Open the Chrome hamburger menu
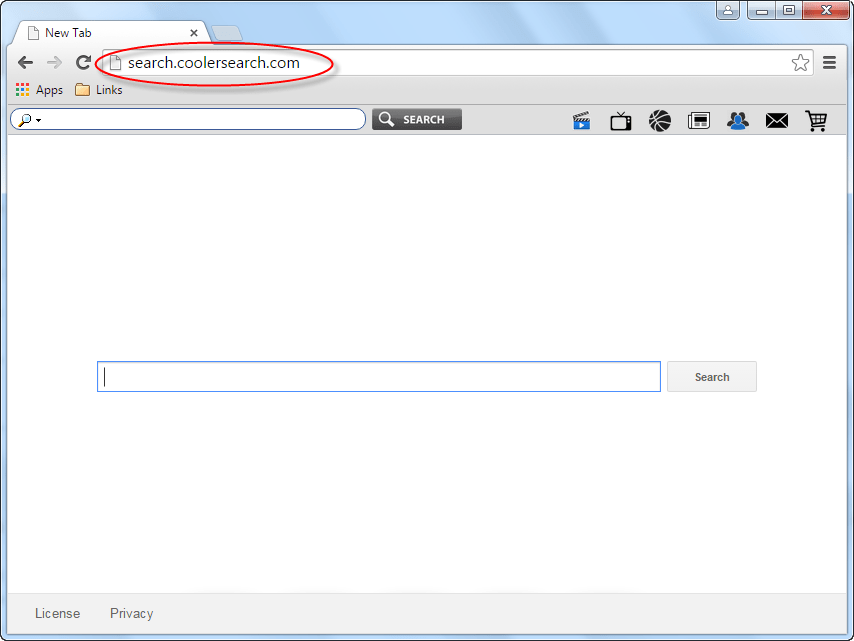 point(829,63)
